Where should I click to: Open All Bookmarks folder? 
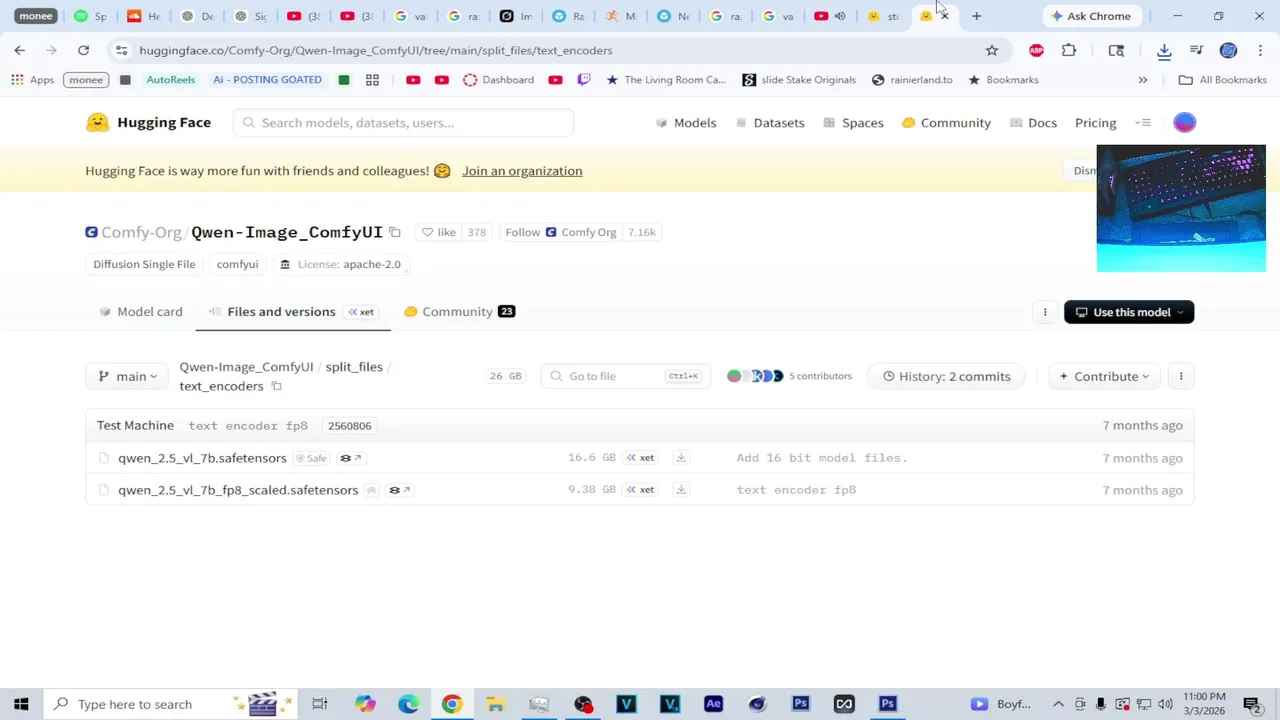1222,80
